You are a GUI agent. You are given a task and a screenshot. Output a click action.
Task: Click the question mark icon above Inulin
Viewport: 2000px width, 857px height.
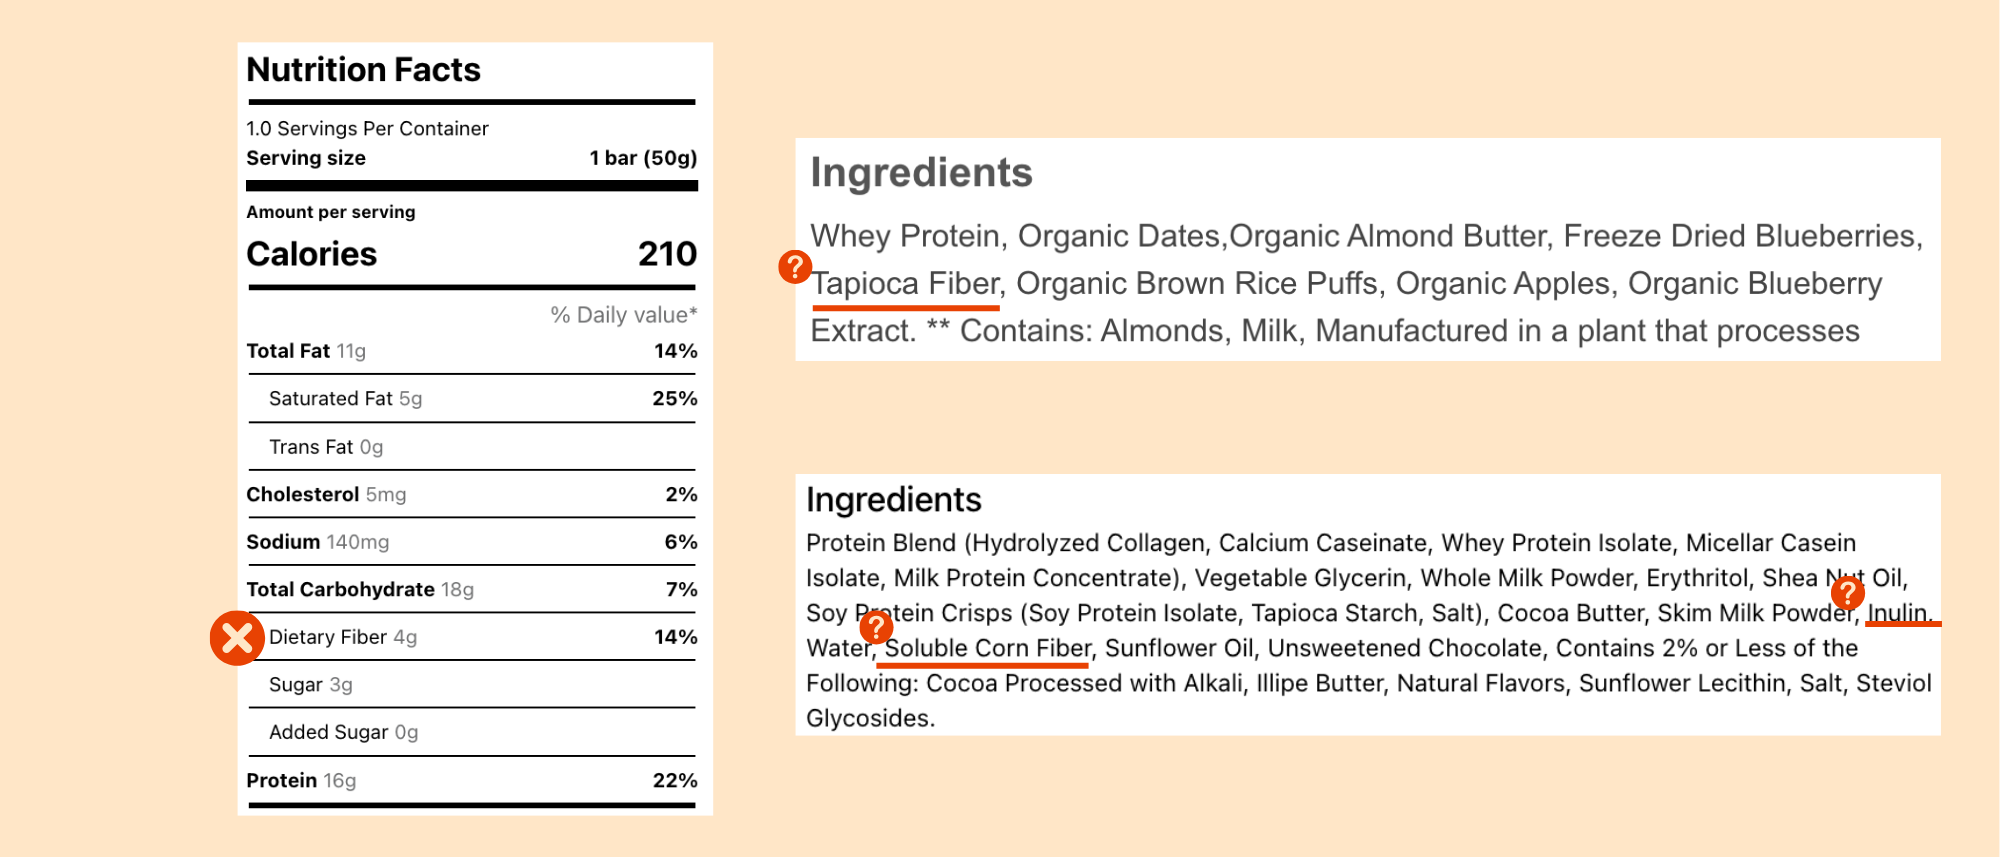(1848, 593)
